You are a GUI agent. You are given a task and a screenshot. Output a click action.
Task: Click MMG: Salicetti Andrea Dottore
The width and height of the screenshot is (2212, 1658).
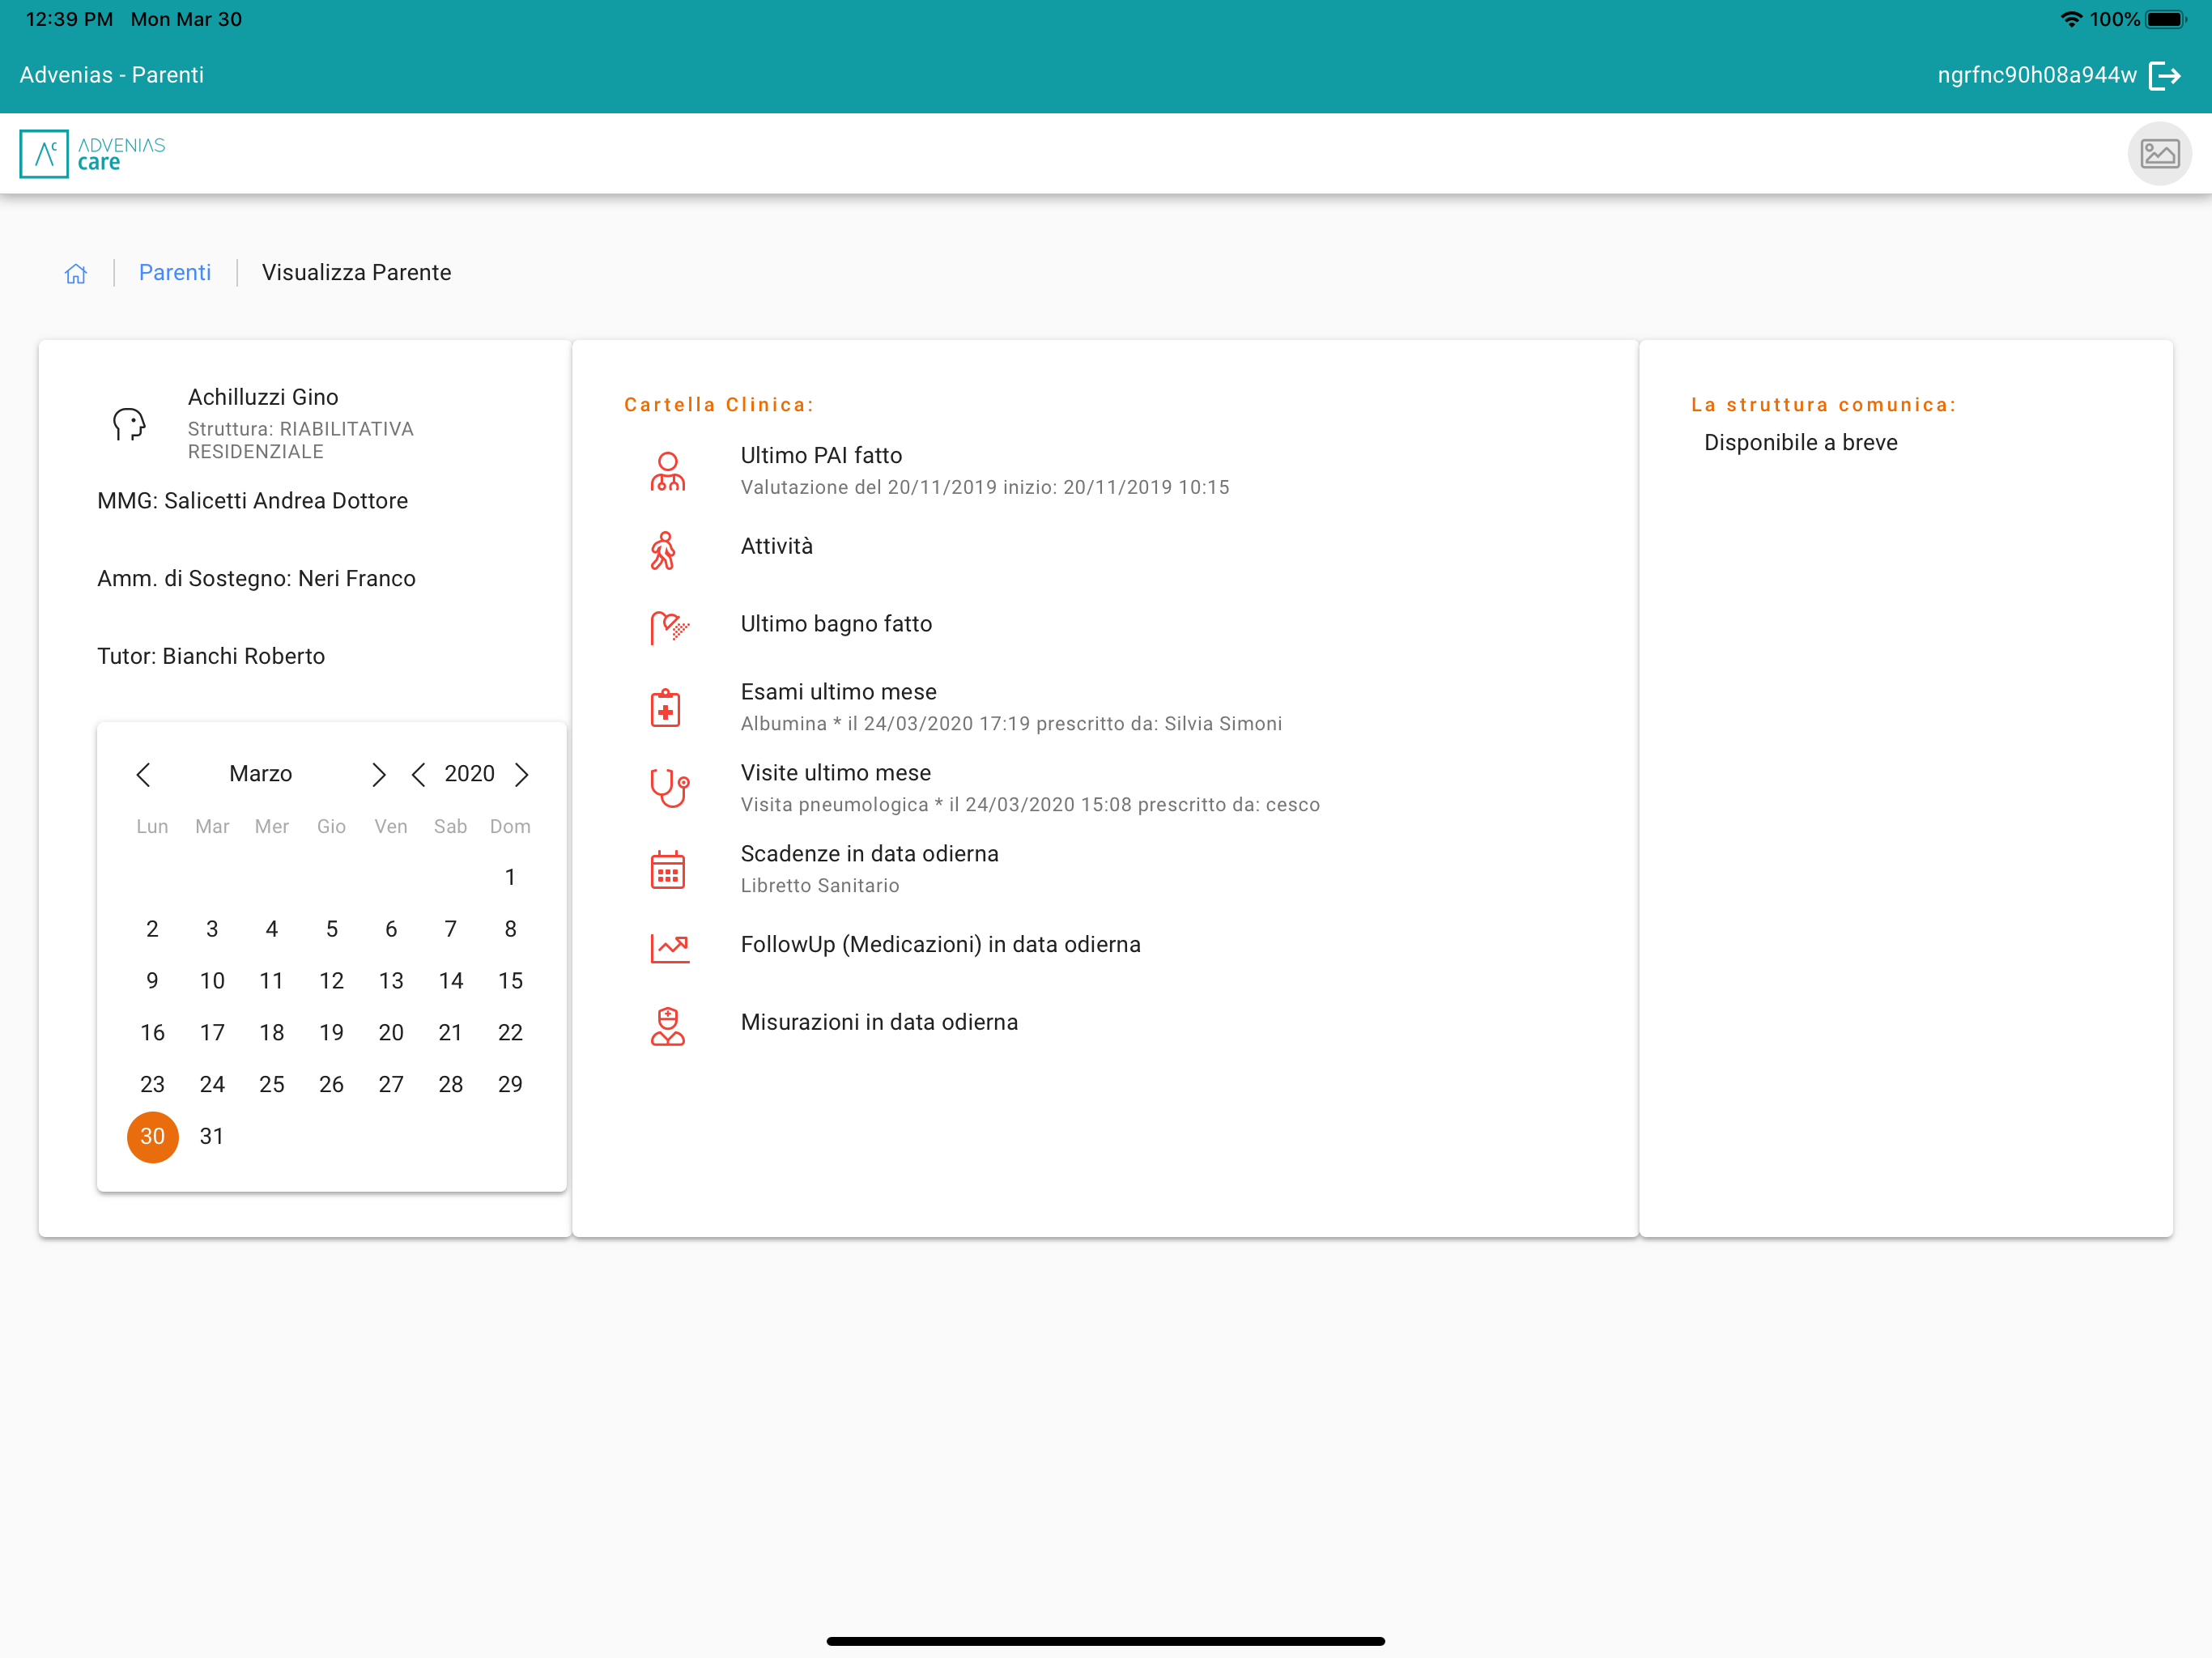click(253, 501)
